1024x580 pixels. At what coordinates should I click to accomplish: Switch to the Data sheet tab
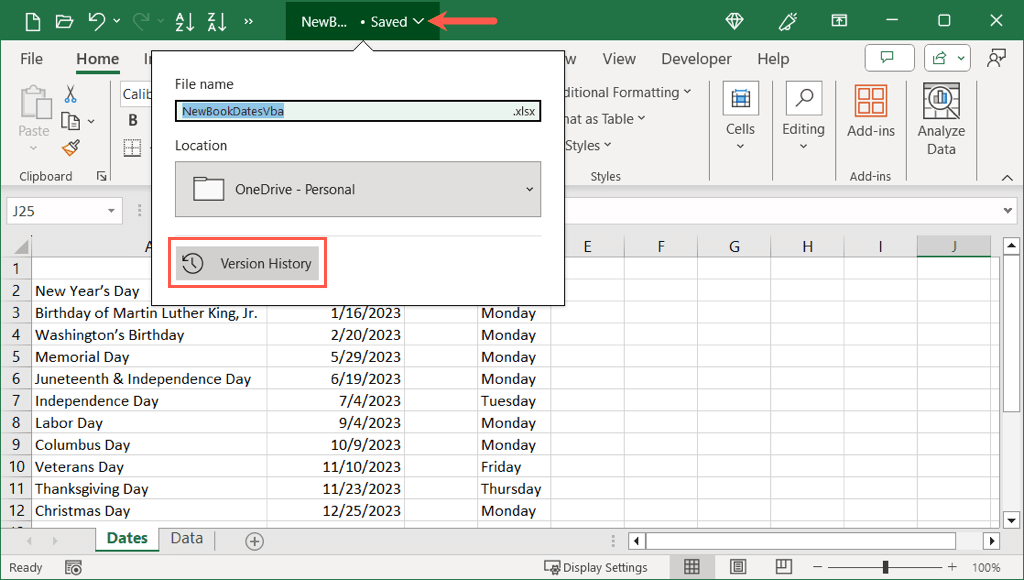point(186,538)
